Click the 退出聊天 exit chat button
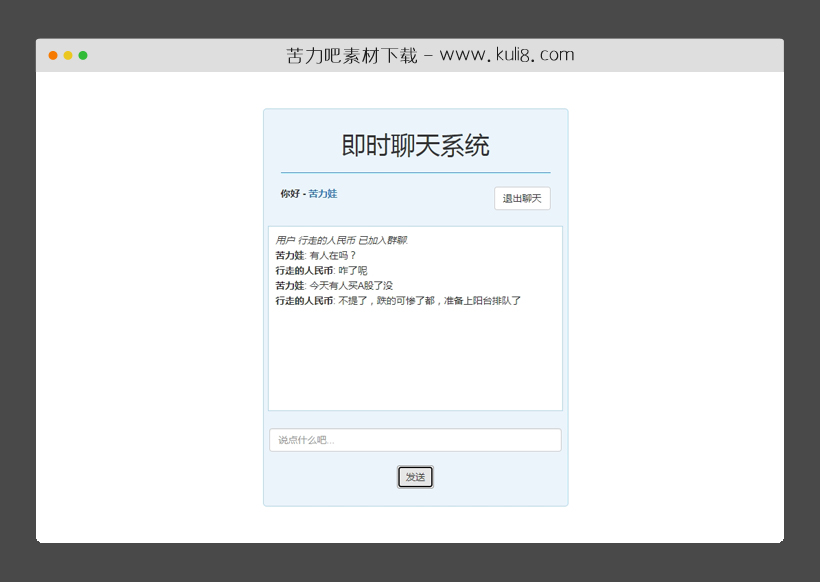 pyautogui.click(x=521, y=198)
